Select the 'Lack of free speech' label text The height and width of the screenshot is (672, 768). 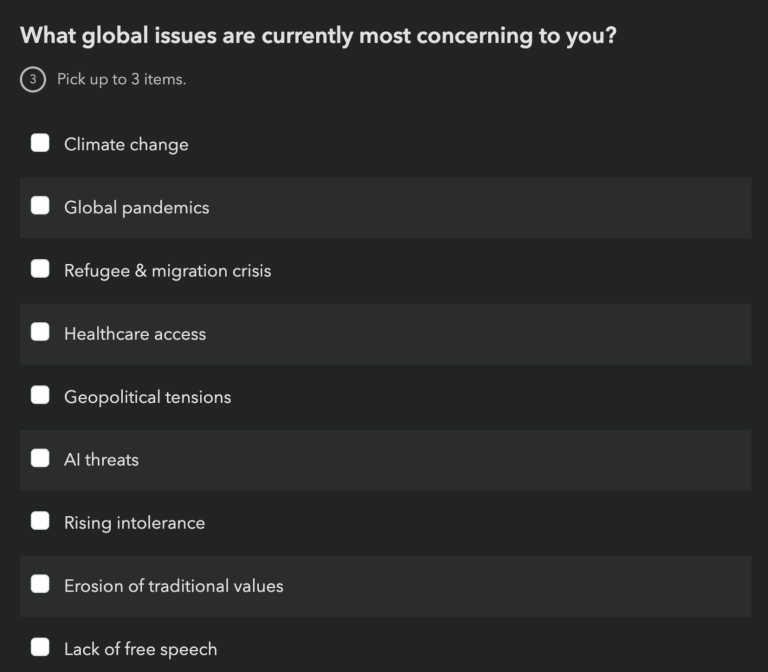click(x=140, y=648)
